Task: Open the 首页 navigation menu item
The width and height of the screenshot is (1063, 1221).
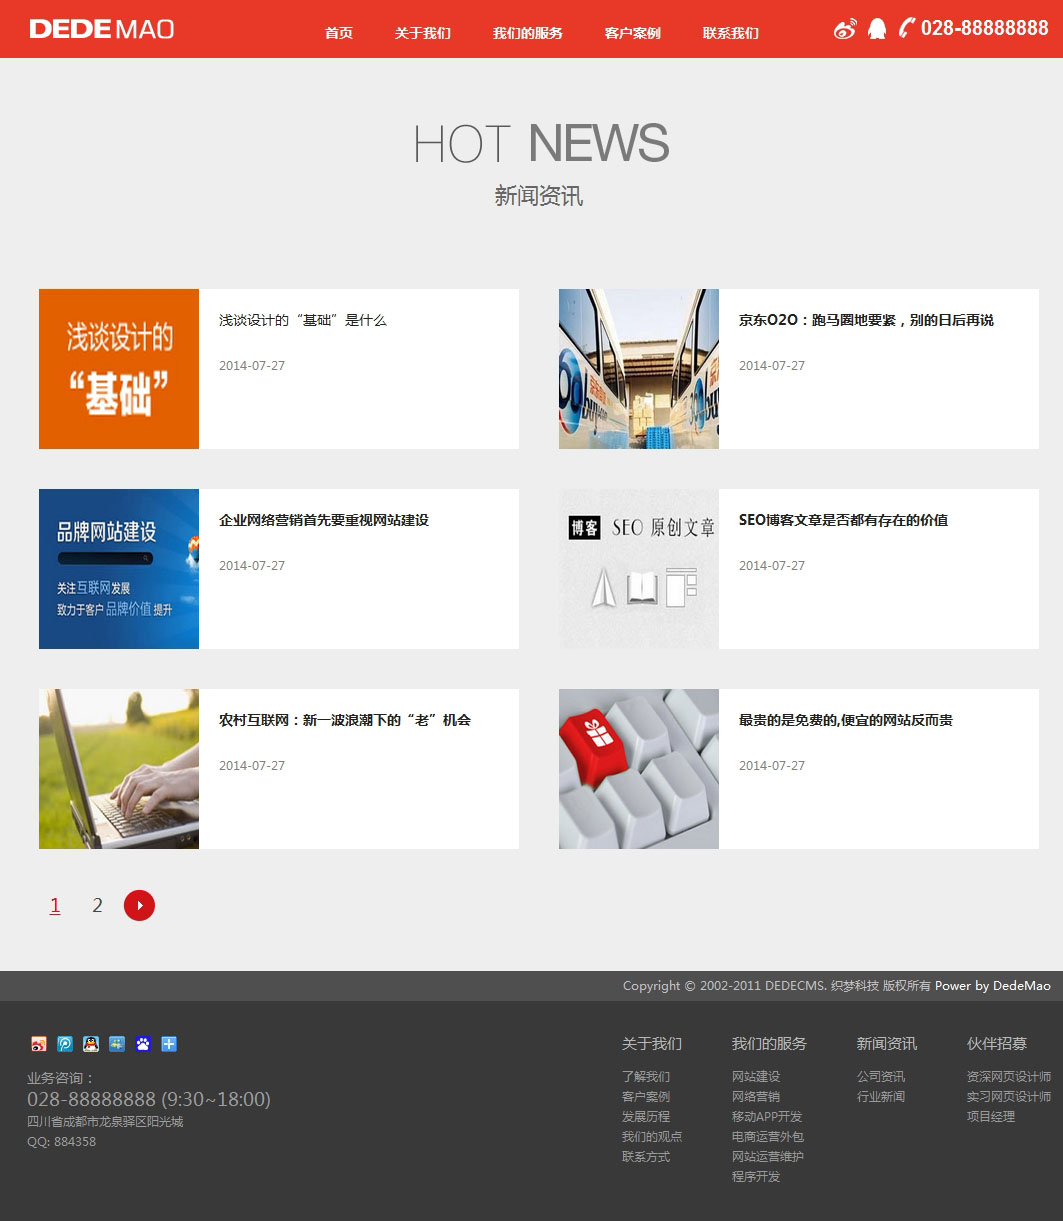Action: click(x=339, y=33)
